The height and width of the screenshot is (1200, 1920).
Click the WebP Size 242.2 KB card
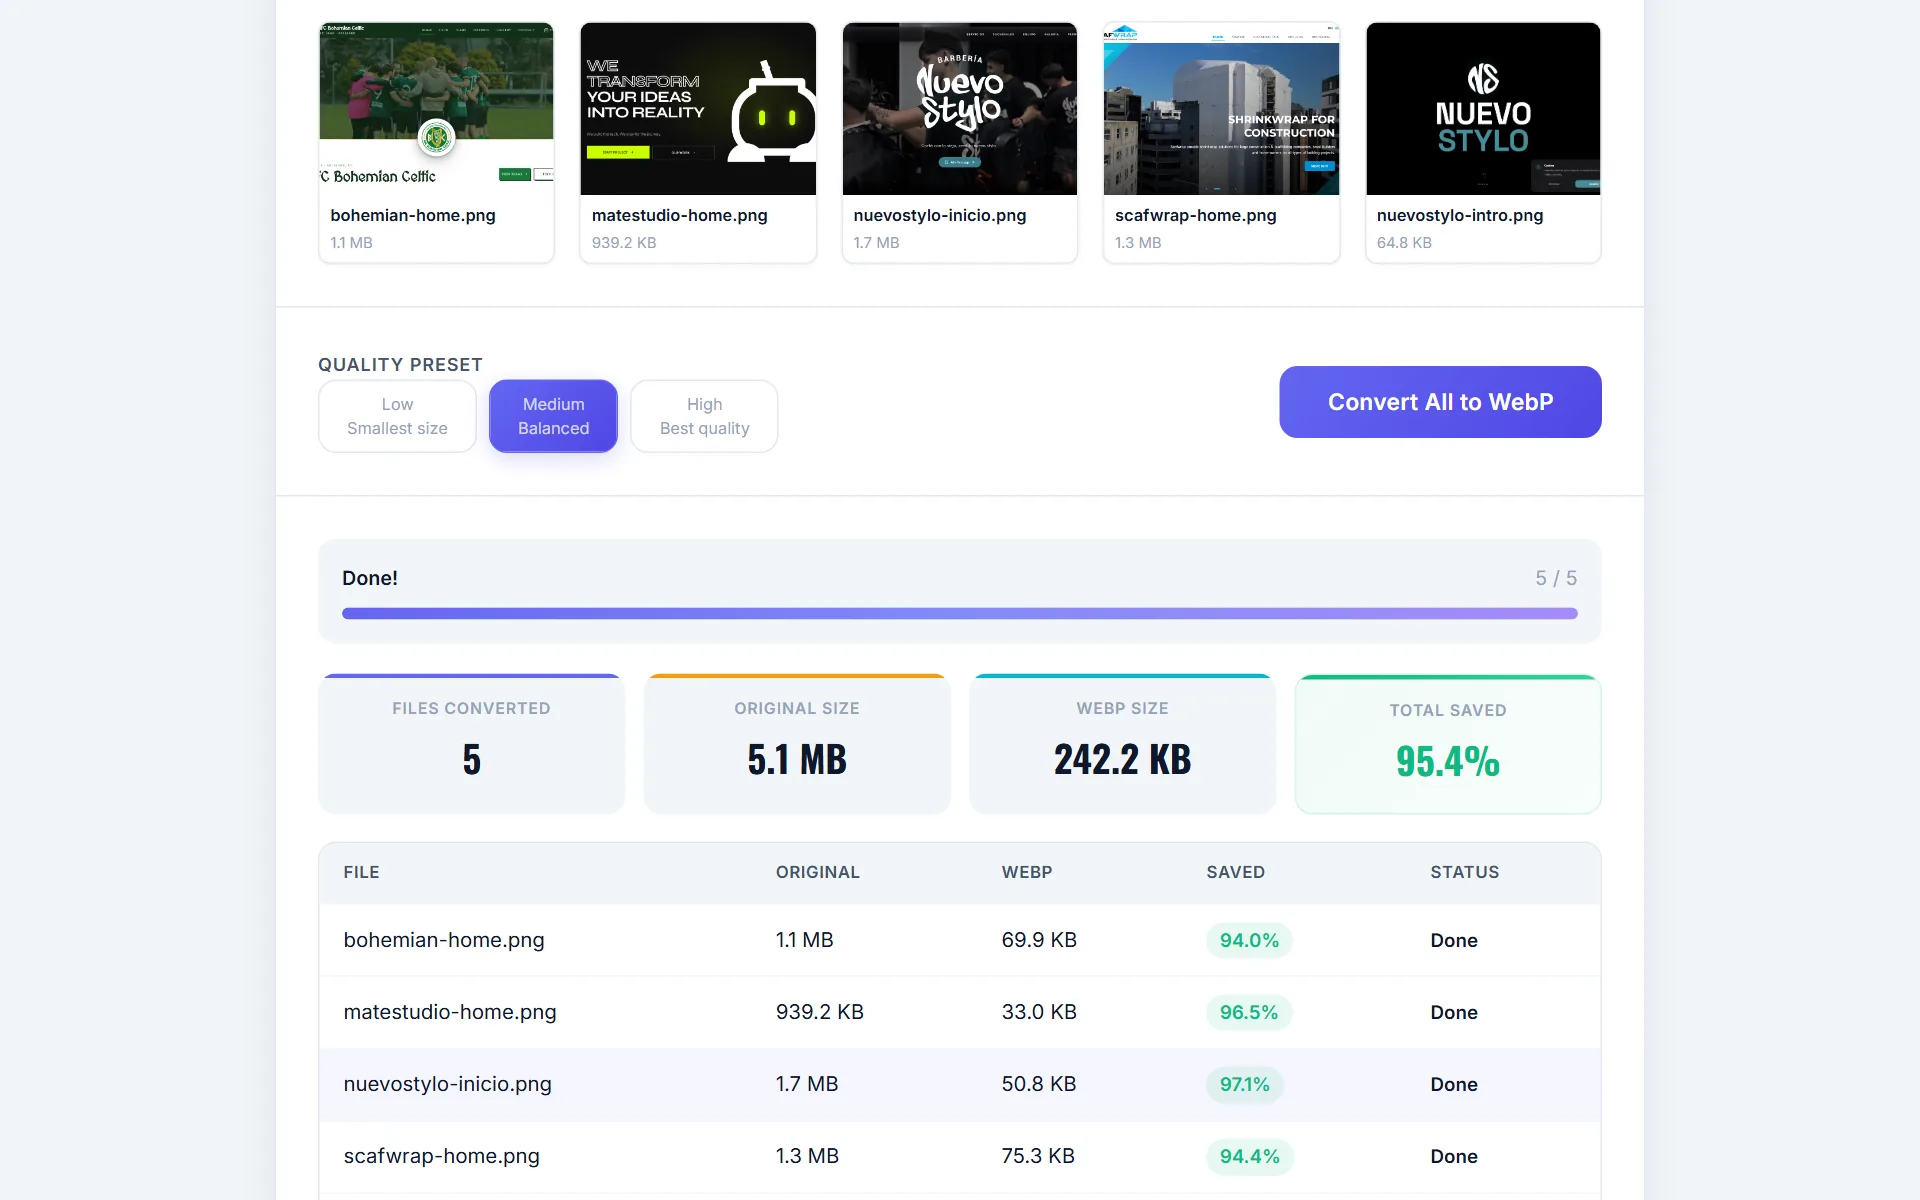(1122, 744)
